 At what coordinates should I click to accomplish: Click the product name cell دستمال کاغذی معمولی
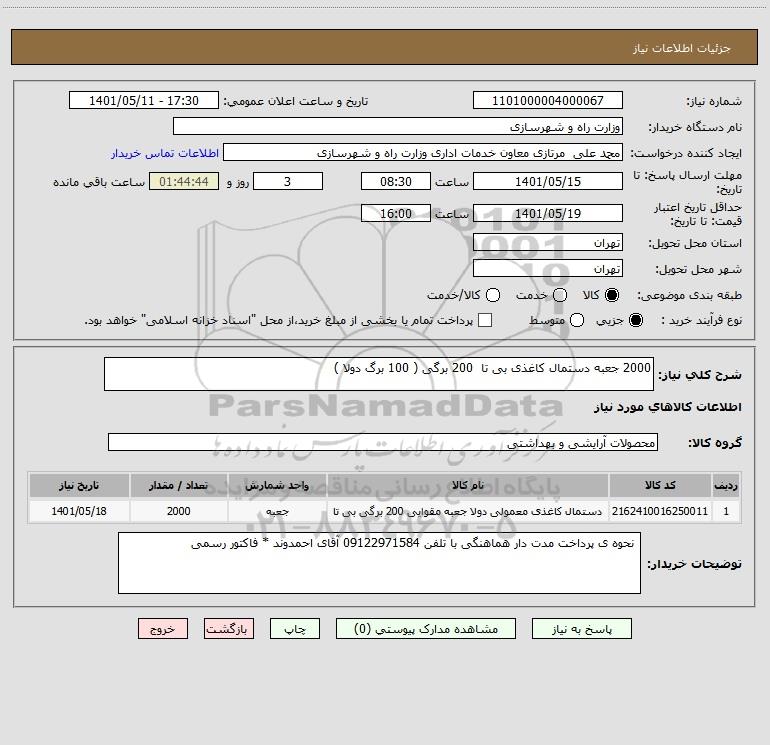point(468,511)
